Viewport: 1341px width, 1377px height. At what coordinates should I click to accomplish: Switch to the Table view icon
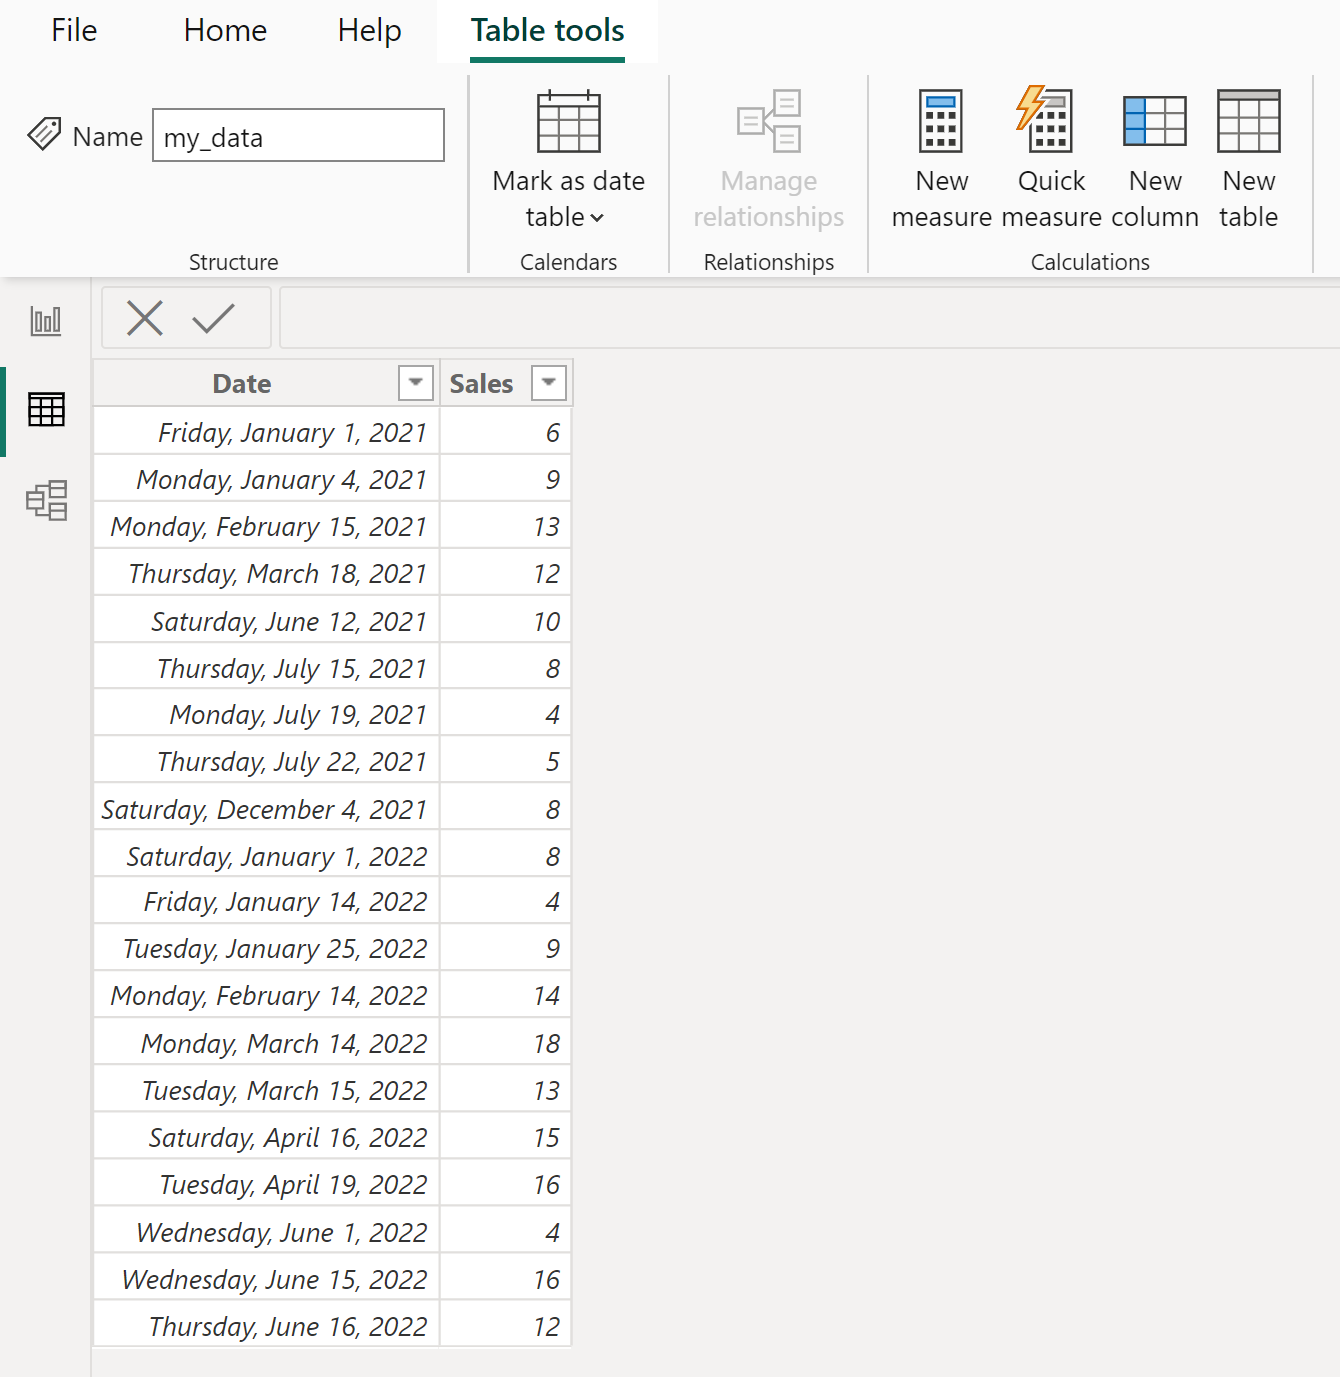coord(46,409)
